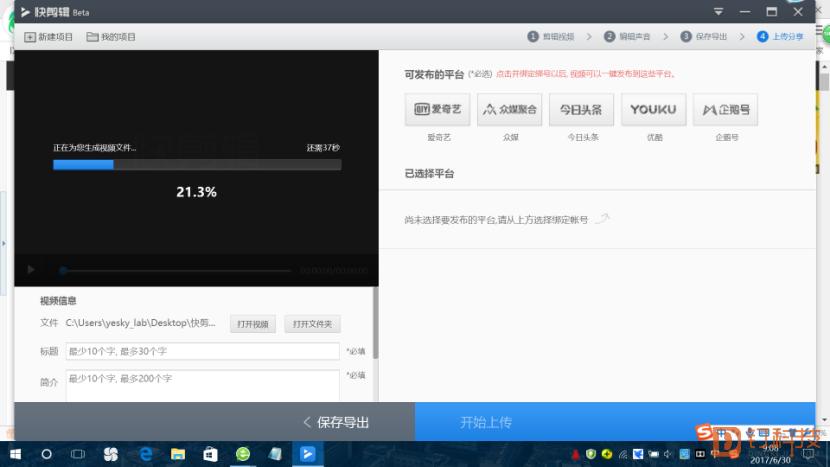Go to step 2 编辑声音
Image resolution: width=830 pixels, height=467 pixels.
tap(627, 37)
